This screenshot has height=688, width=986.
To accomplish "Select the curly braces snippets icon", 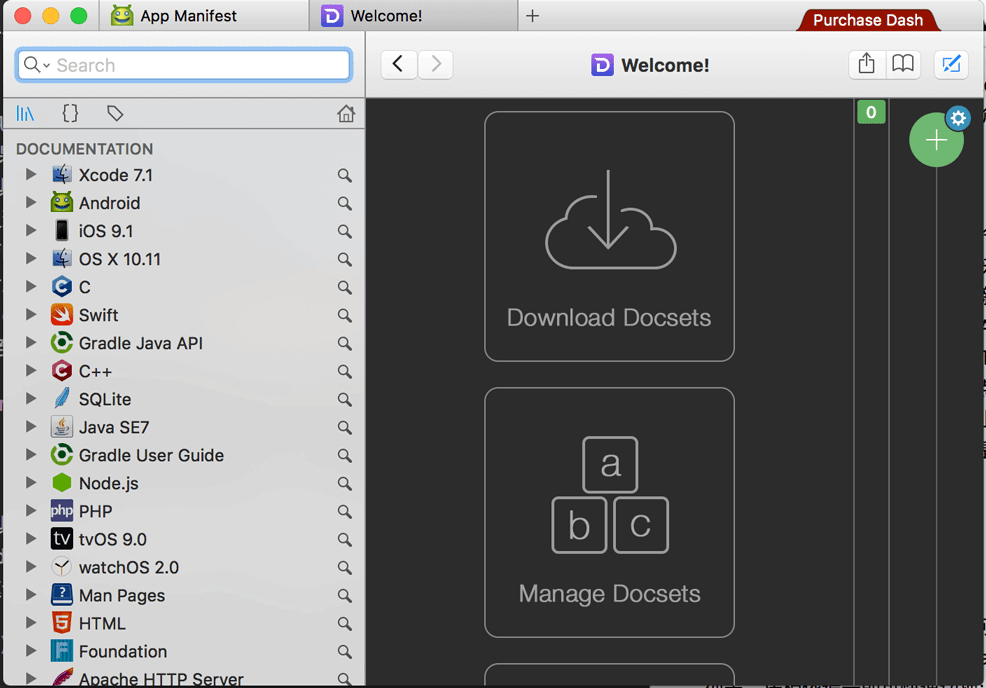I will coord(70,114).
